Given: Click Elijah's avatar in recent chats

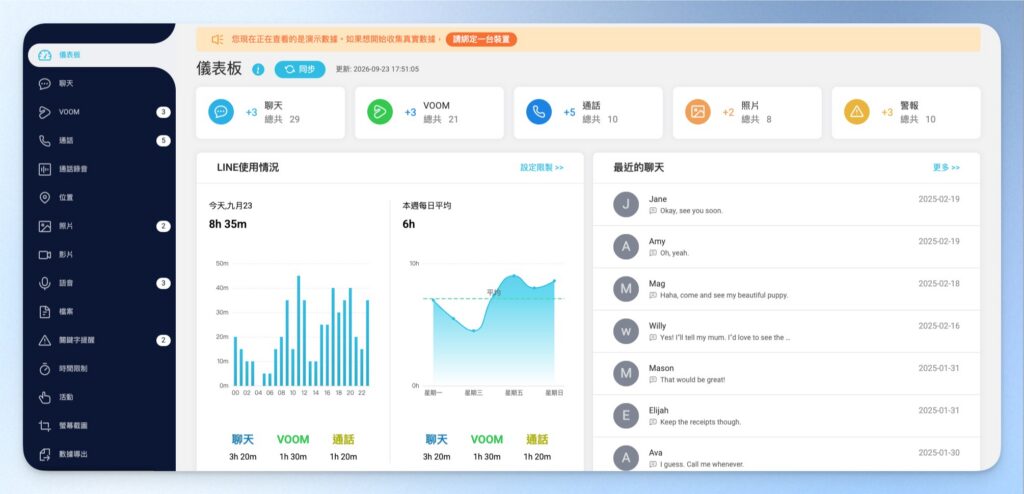Looking at the screenshot, I should (626, 416).
